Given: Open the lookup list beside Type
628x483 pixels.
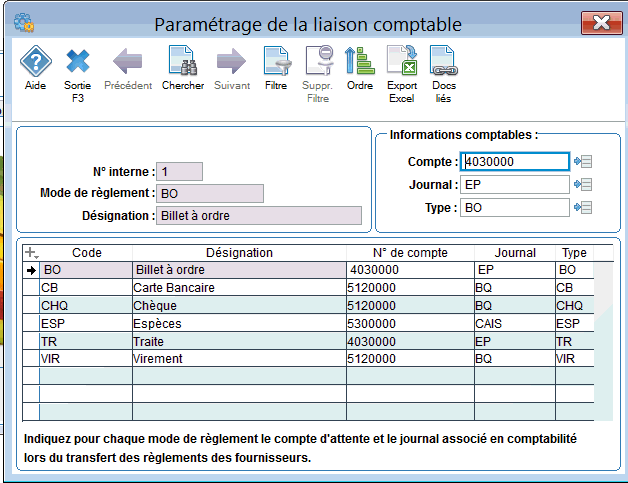Looking at the screenshot, I should (583, 207).
